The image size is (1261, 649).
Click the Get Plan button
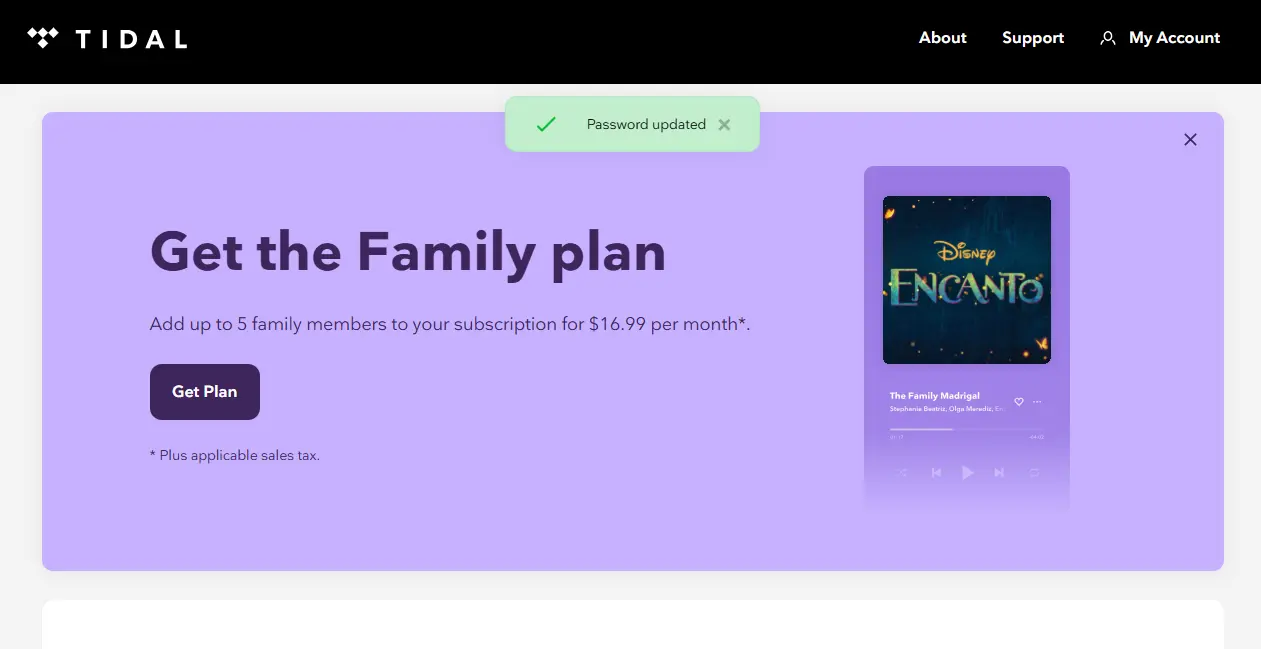click(205, 392)
